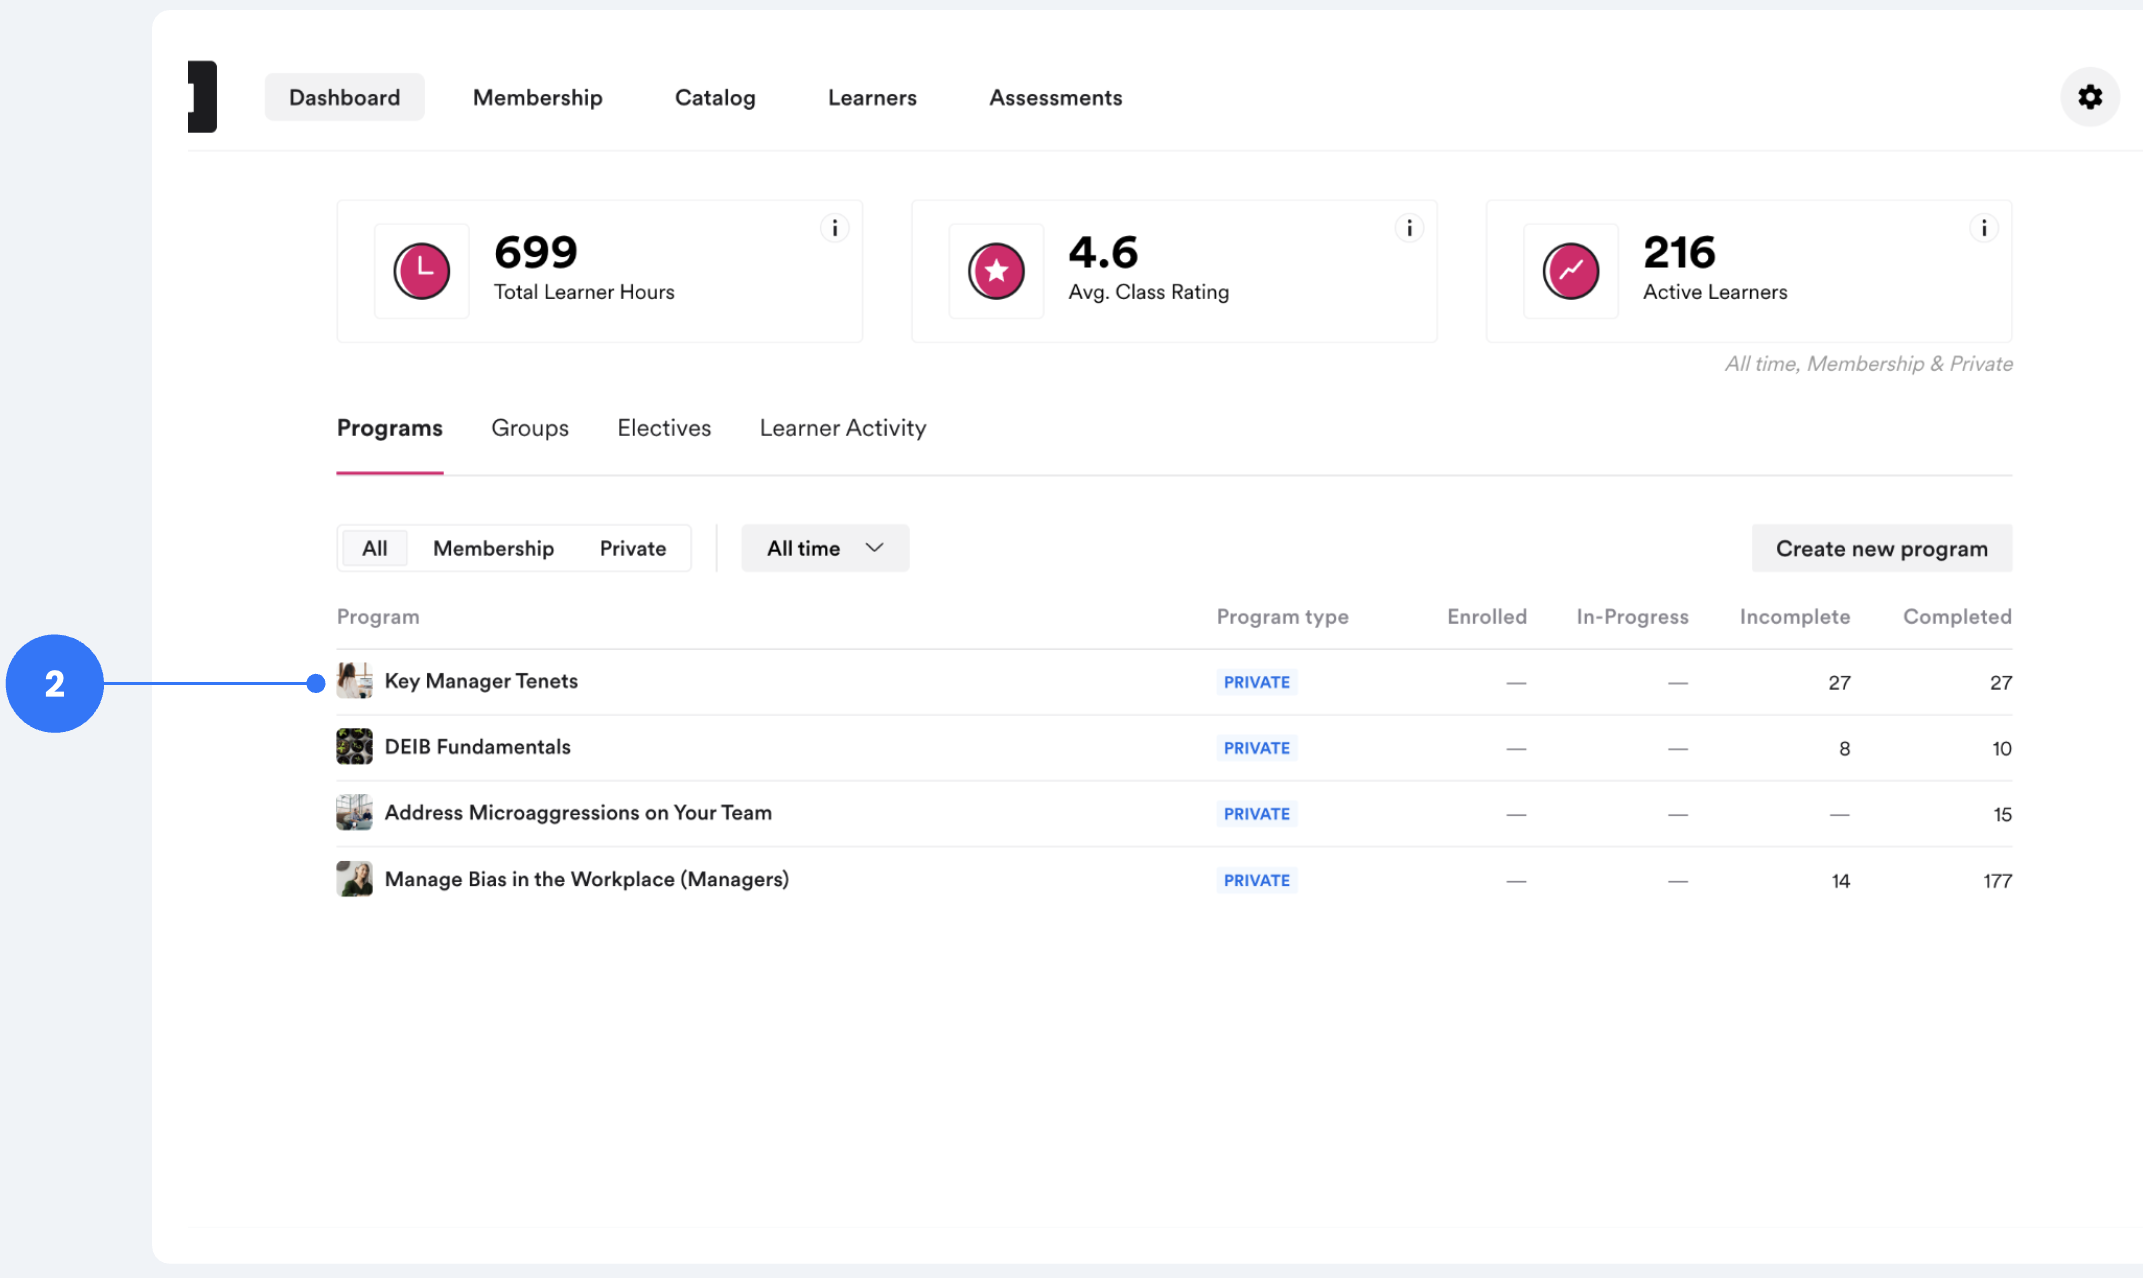Viewport: 2143px width, 1278px height.
Task: Open the Assessments nav item
Action: point(1056,97)
